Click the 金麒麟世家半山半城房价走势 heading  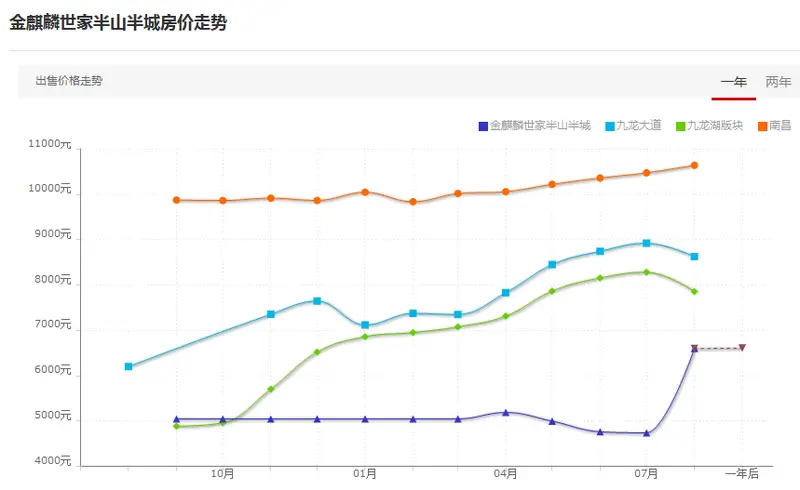point(118,23)
